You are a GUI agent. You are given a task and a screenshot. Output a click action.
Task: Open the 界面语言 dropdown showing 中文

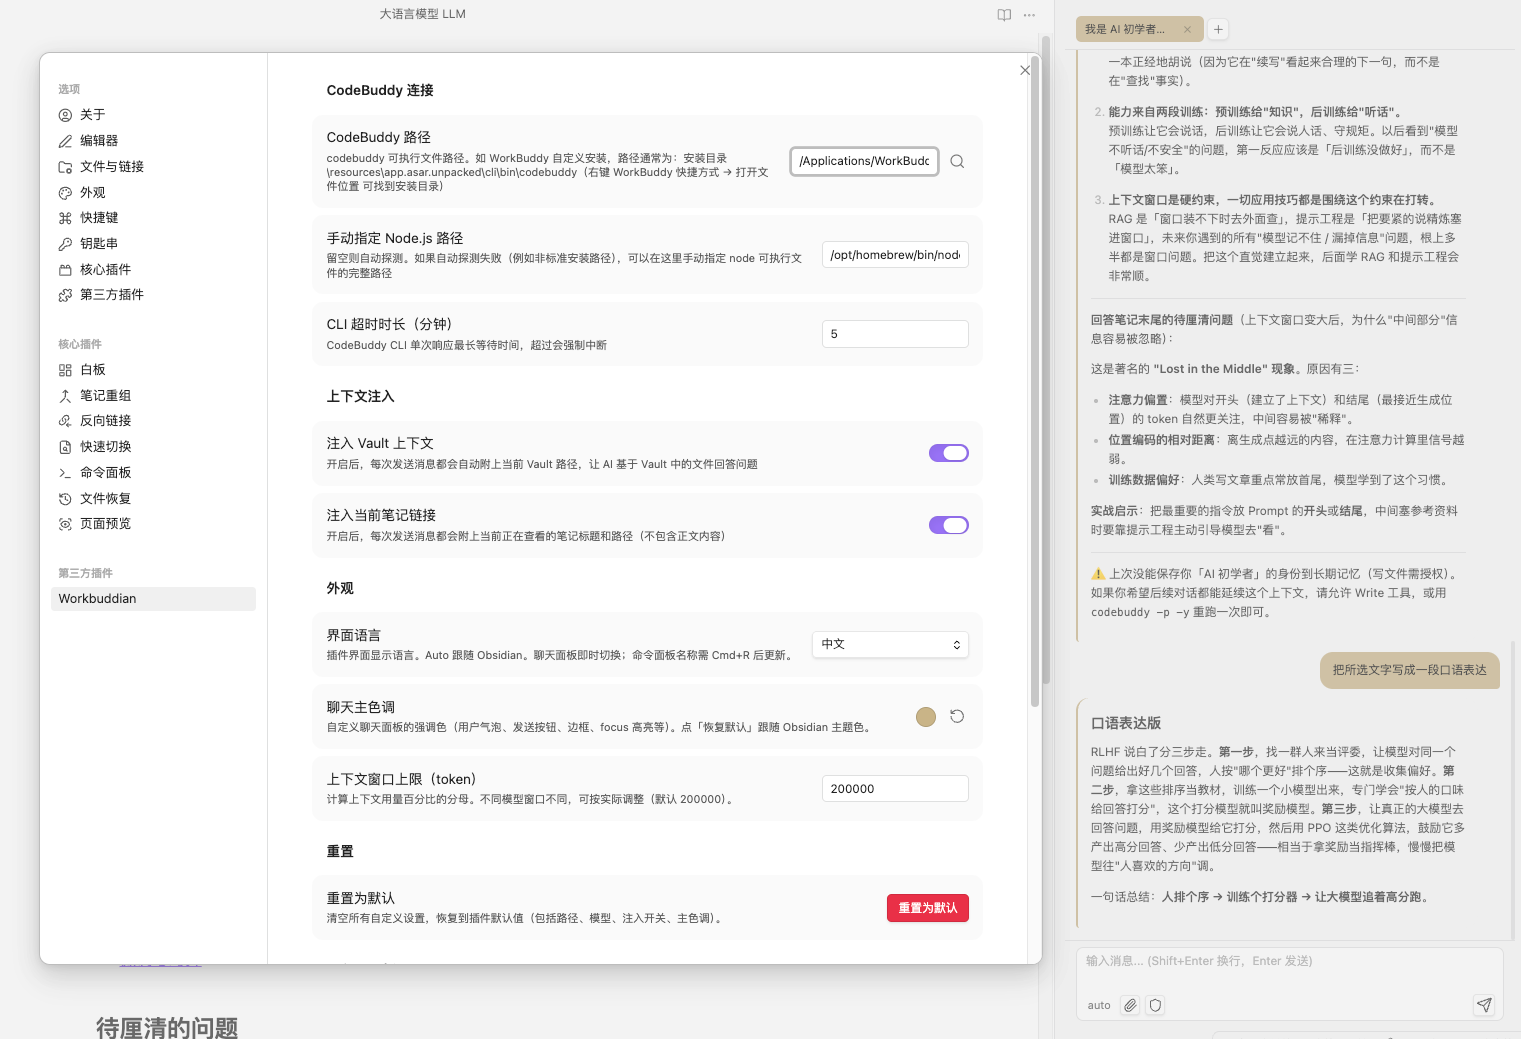click(x=890, y=644)
